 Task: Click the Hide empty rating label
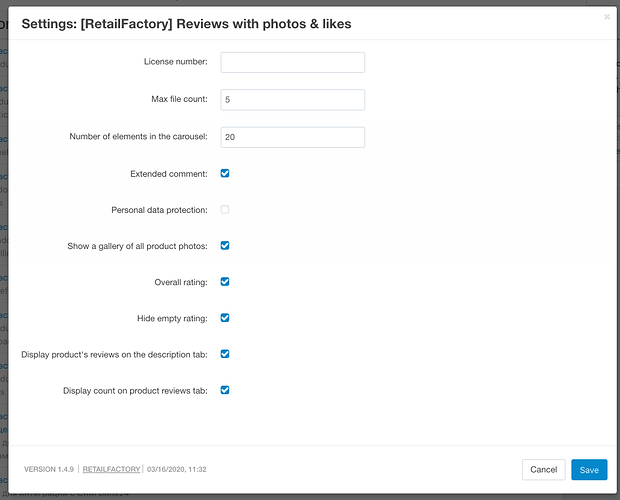coord(172,319)
